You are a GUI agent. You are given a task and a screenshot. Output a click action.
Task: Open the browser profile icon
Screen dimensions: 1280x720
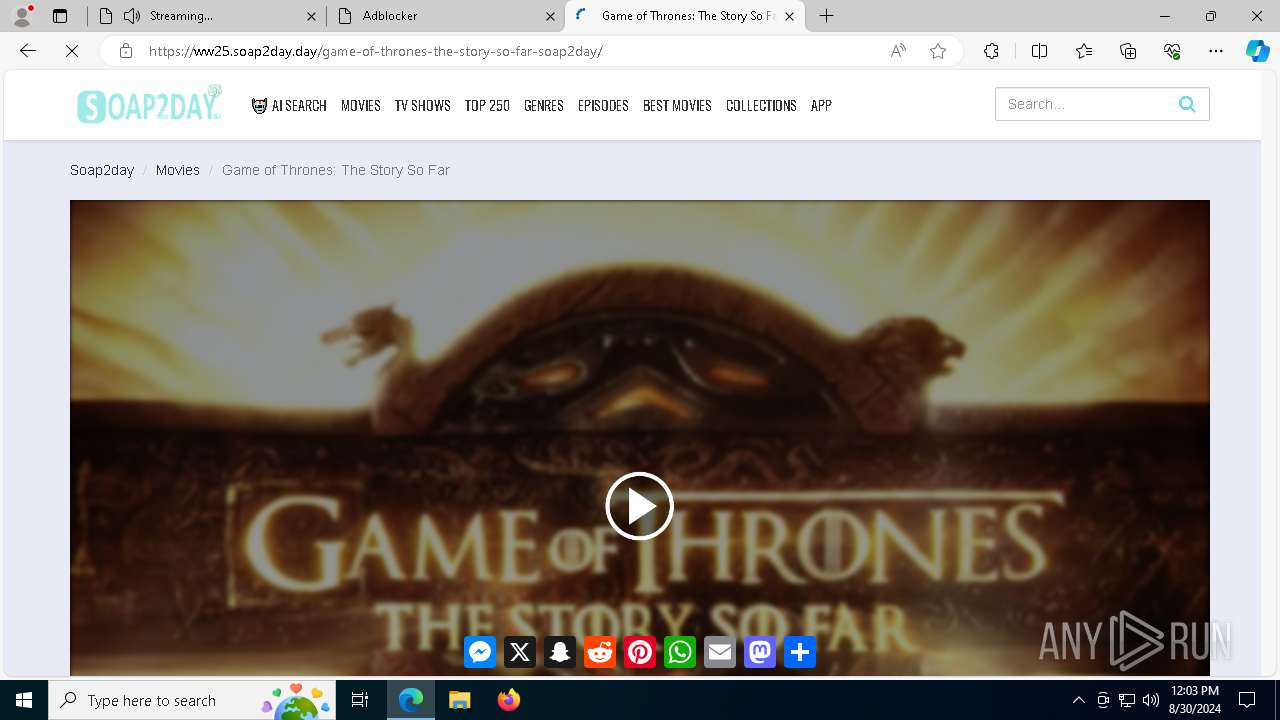pyautogui.click(x=22, y=16)
